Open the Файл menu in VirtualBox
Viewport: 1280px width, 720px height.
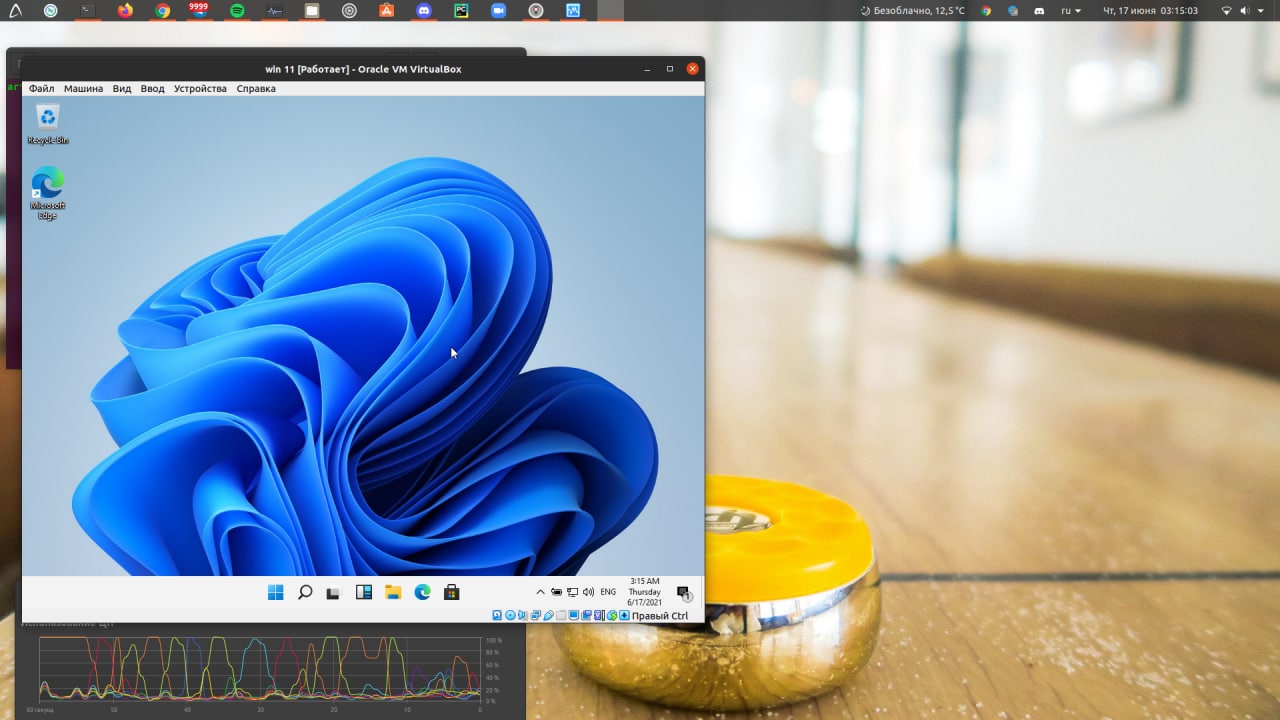42,88
